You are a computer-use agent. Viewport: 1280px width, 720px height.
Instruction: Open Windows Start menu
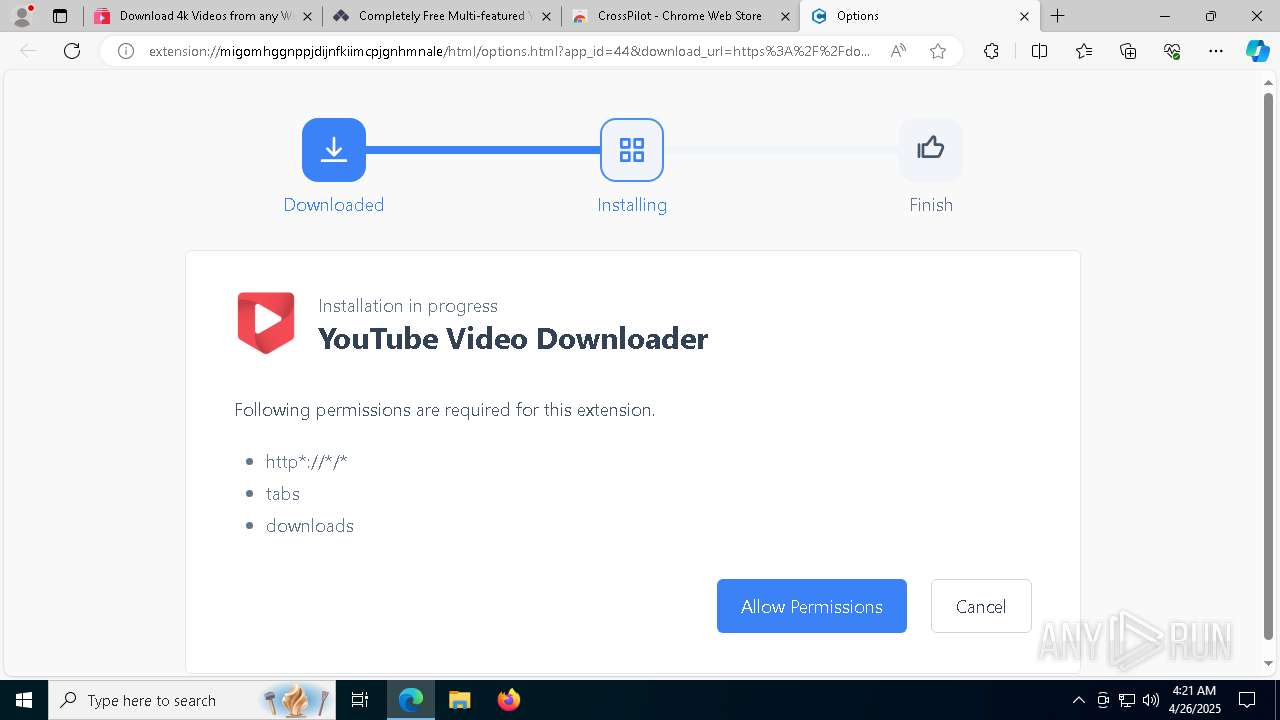24,700
